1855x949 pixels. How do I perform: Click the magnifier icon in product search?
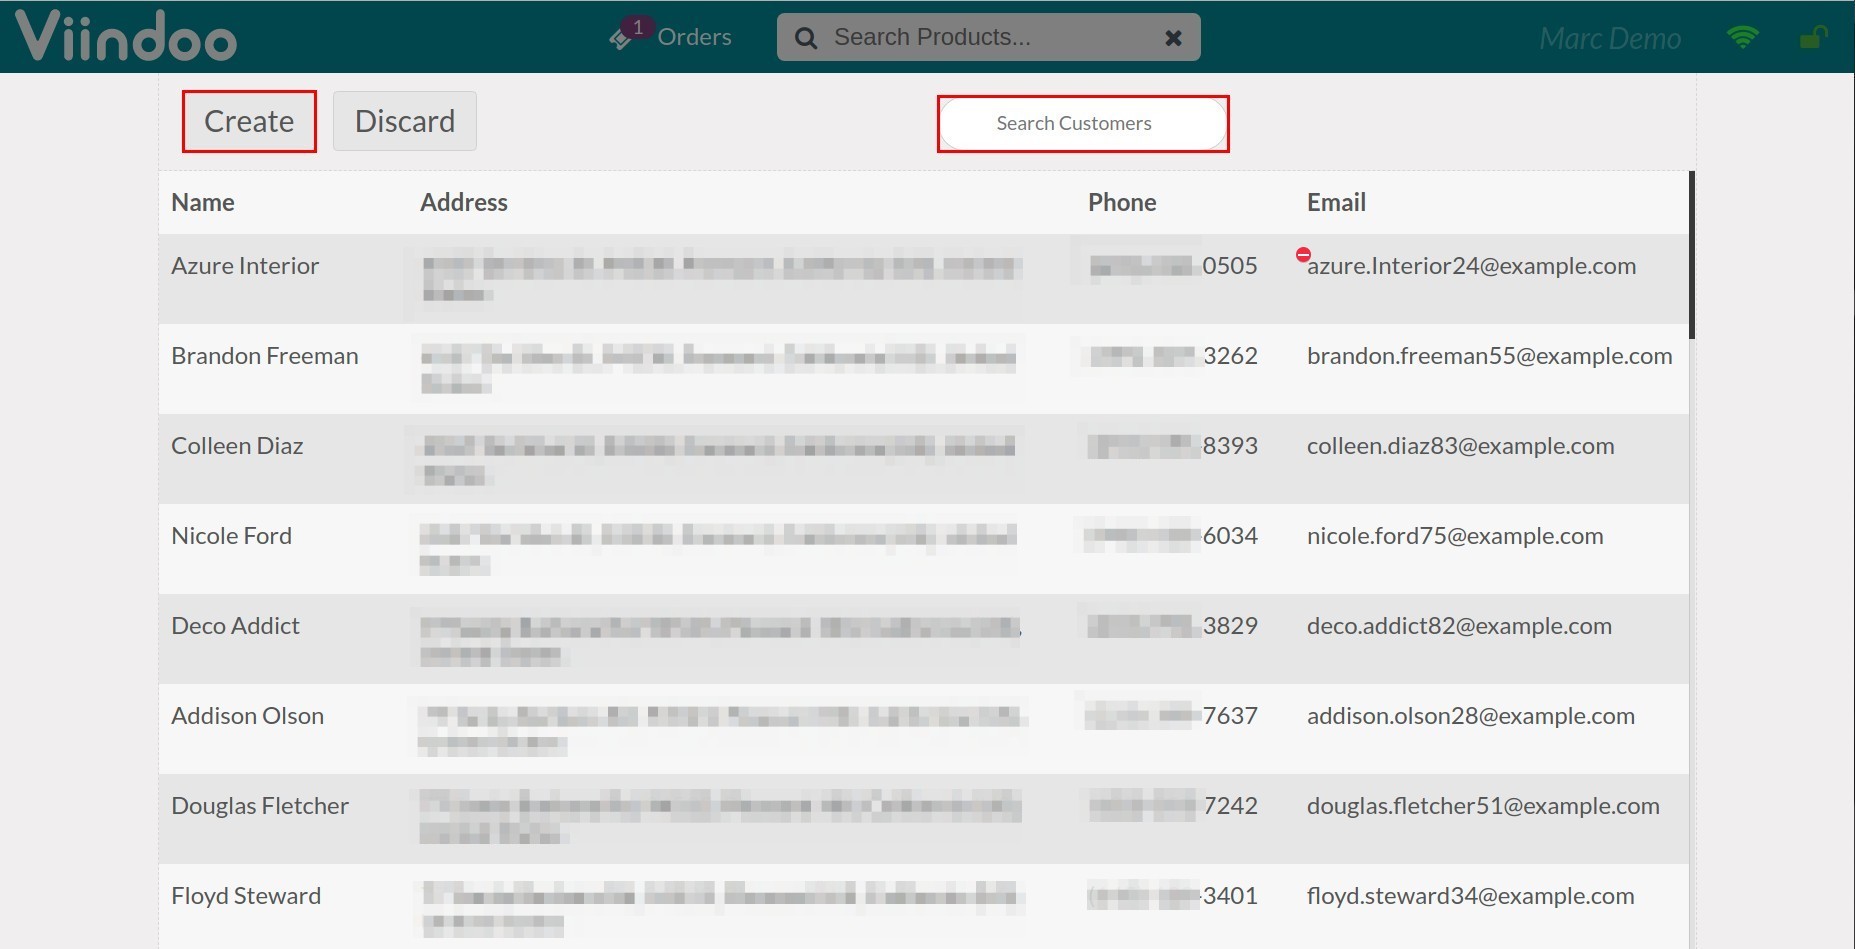[x=806, y=38]
